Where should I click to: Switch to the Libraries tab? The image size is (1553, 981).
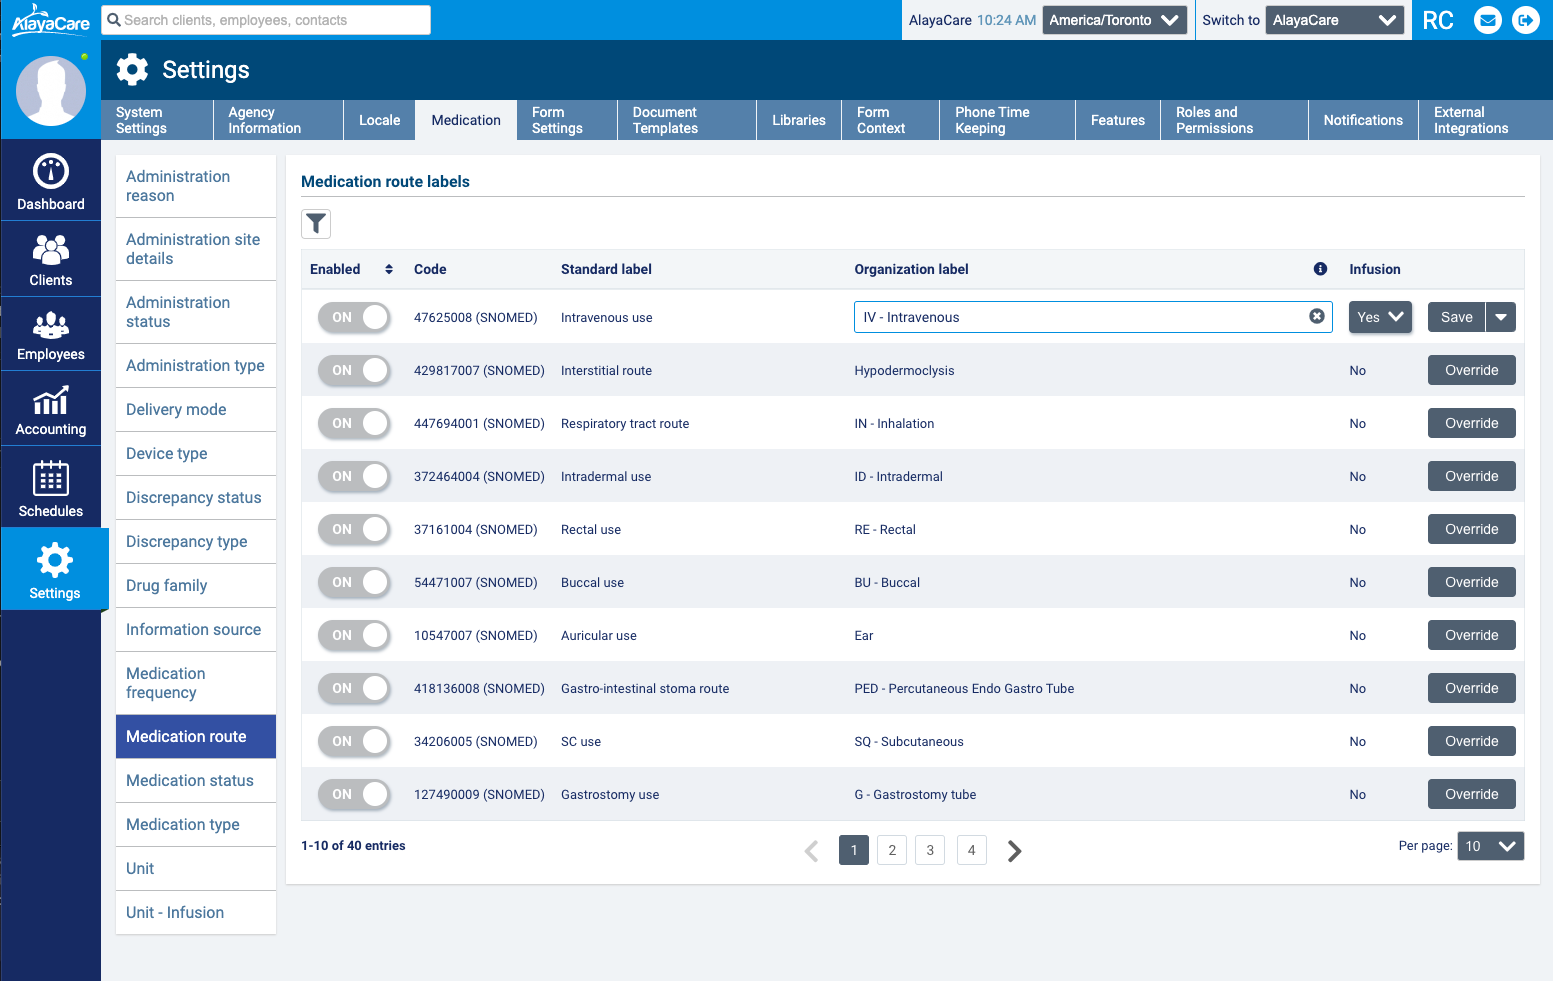point(798,120)
